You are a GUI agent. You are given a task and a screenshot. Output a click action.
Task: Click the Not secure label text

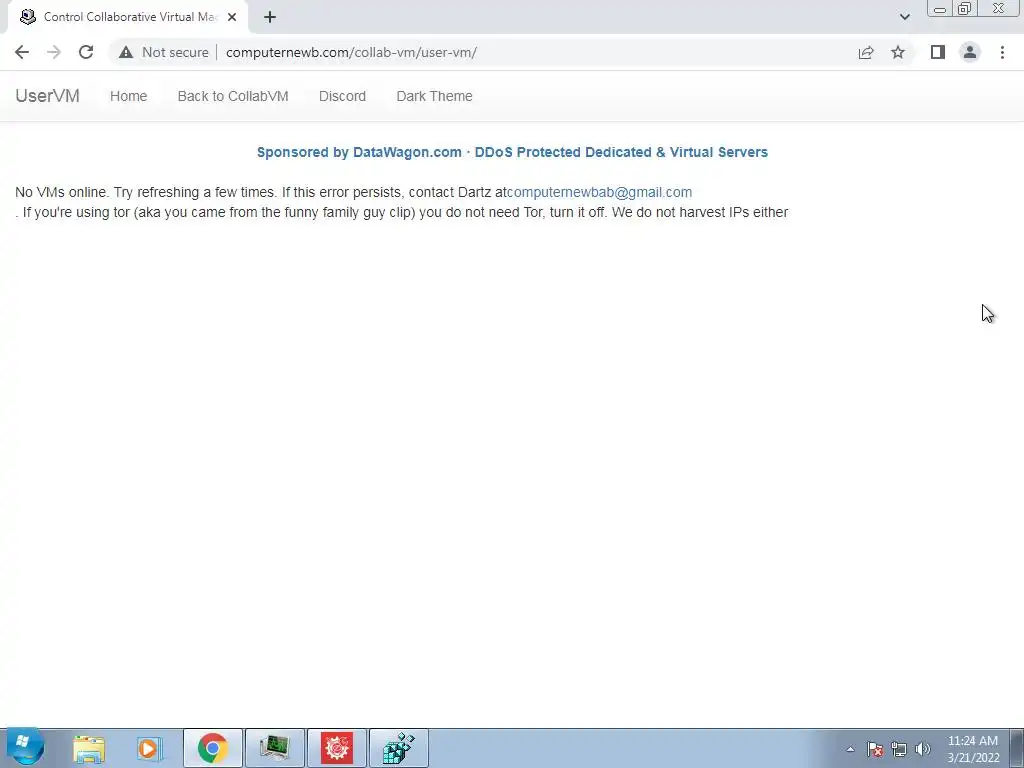[175, 52]
